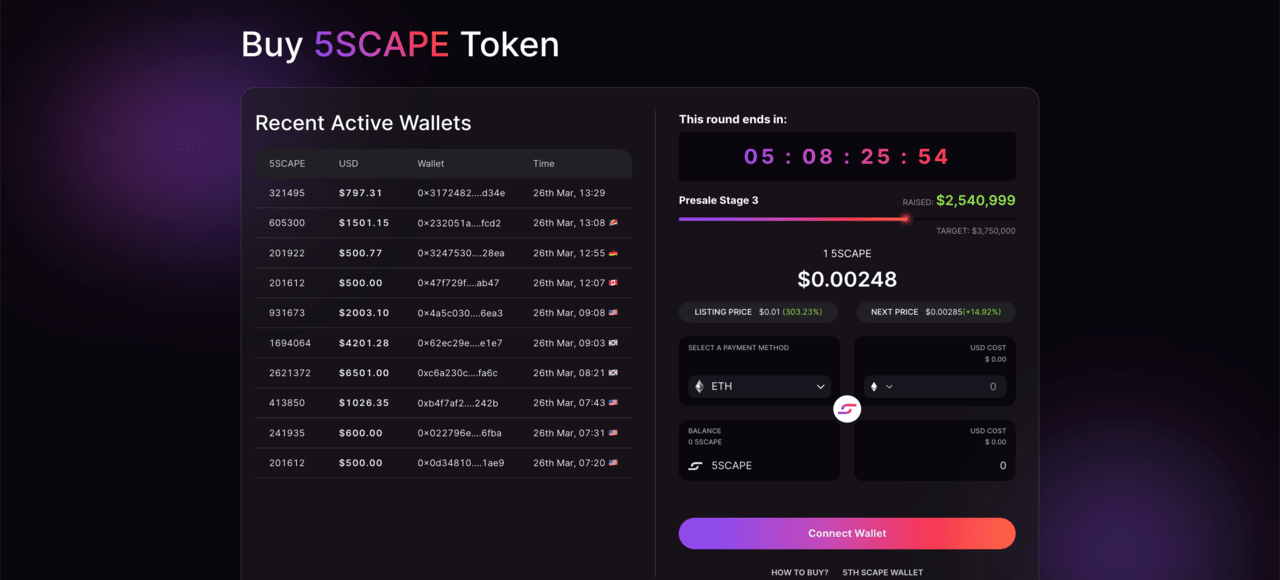1280x580 pixels.
Task: Click the US flag on the 07:20 row
Action: [613, 463]
